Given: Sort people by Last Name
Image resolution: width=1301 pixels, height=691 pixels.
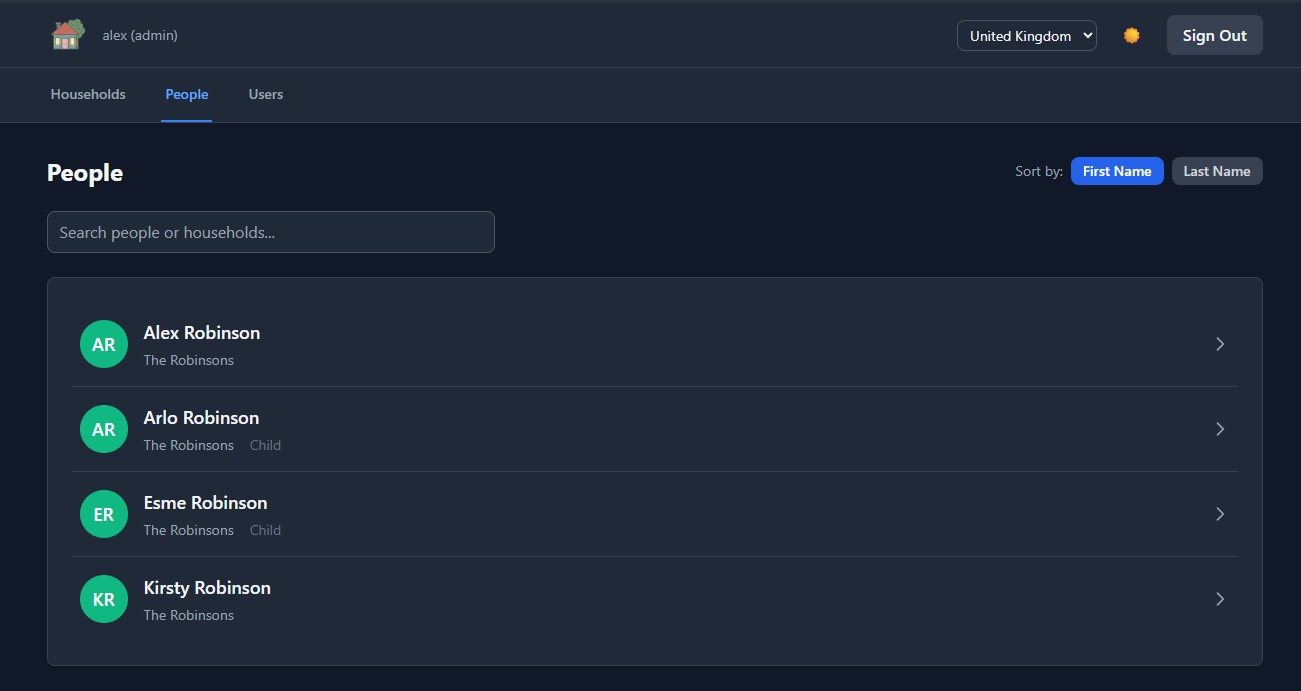Looking at the screenshot, I should 1217,171.
